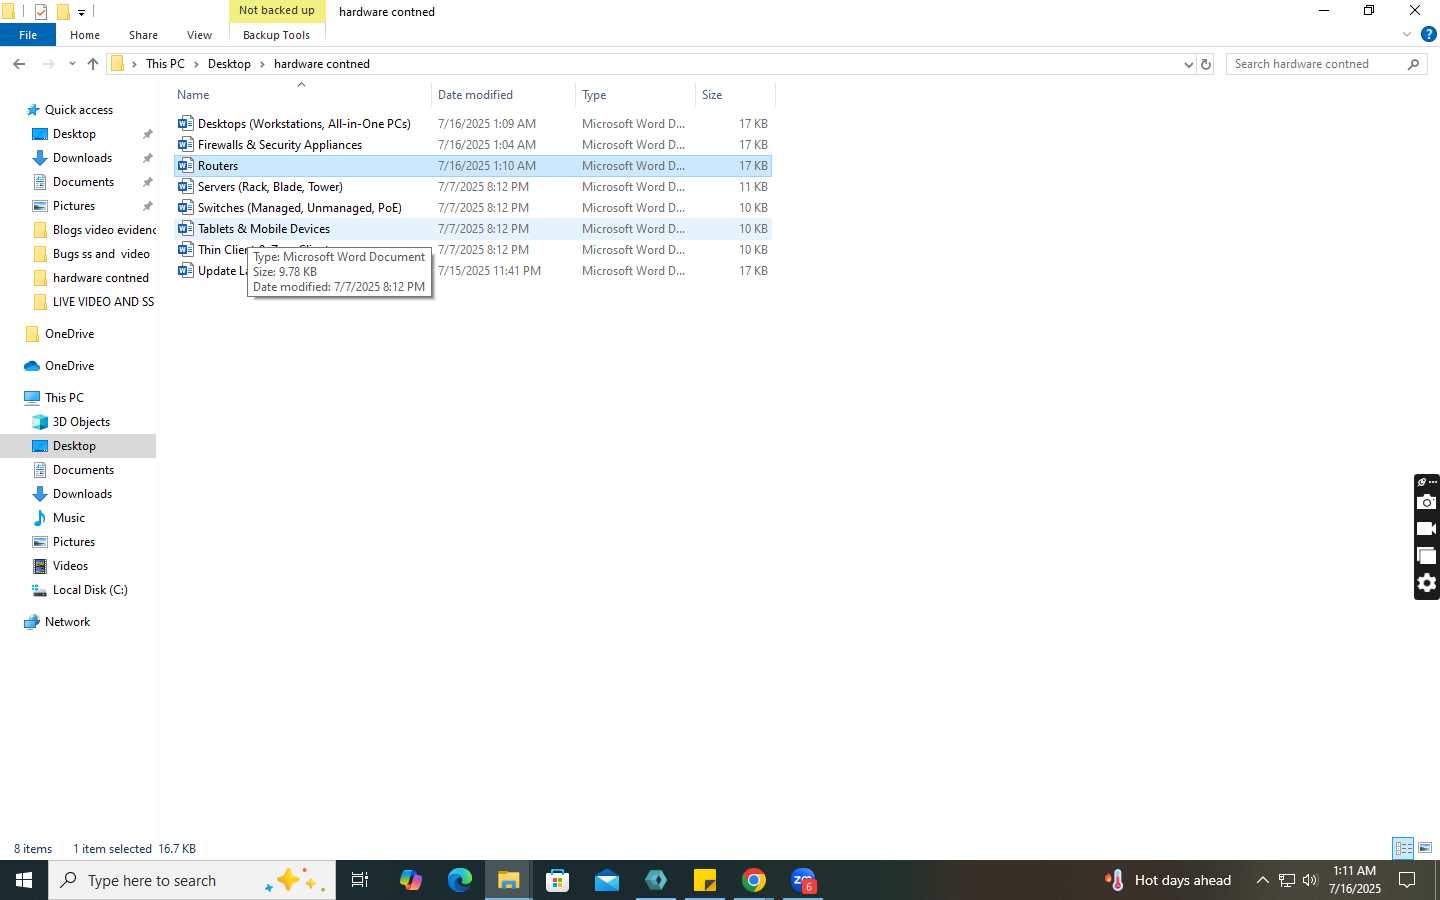Click Word icon of Thin Client file

pos(185,250)
